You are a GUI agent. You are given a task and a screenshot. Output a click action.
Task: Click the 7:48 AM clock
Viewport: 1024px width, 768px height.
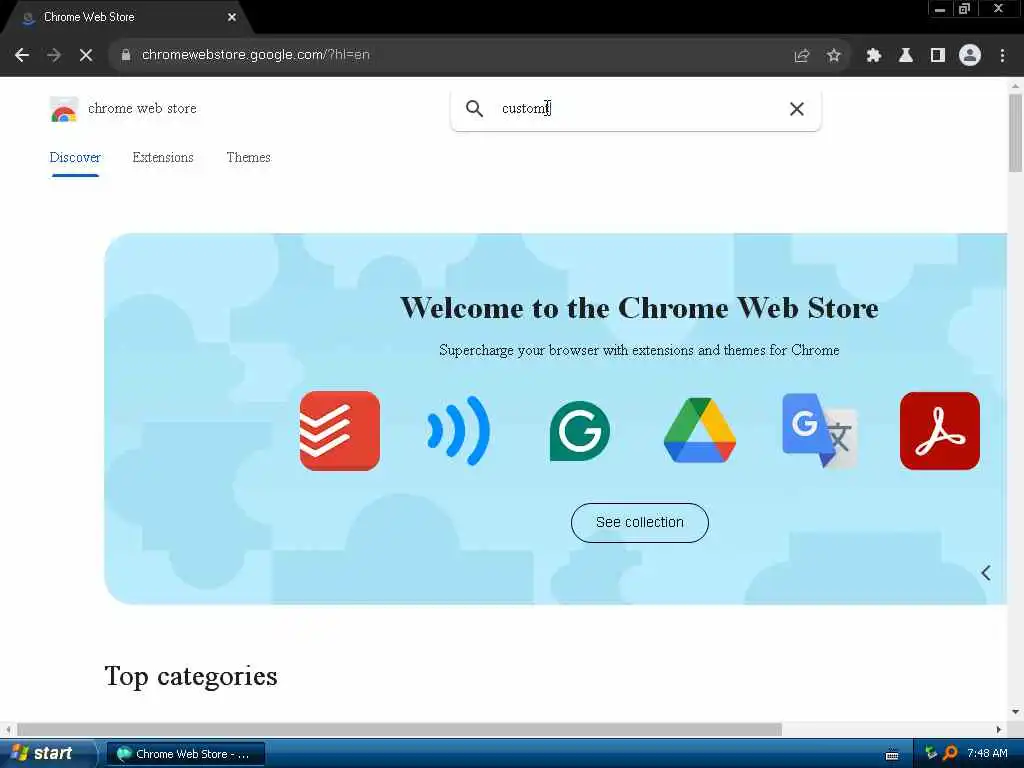coord(987,753)
